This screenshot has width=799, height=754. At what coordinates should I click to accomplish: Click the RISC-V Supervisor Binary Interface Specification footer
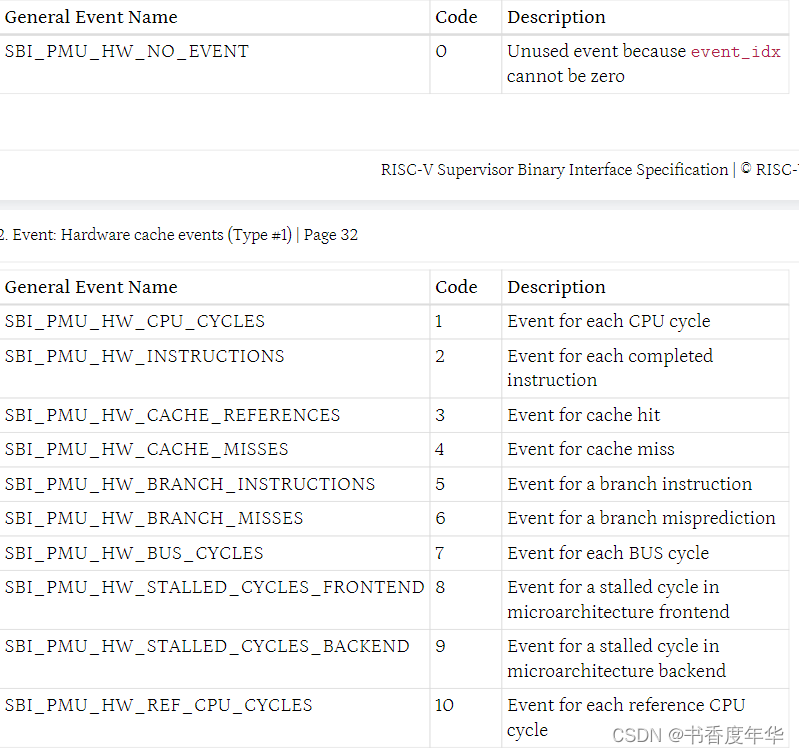(554, 170)
